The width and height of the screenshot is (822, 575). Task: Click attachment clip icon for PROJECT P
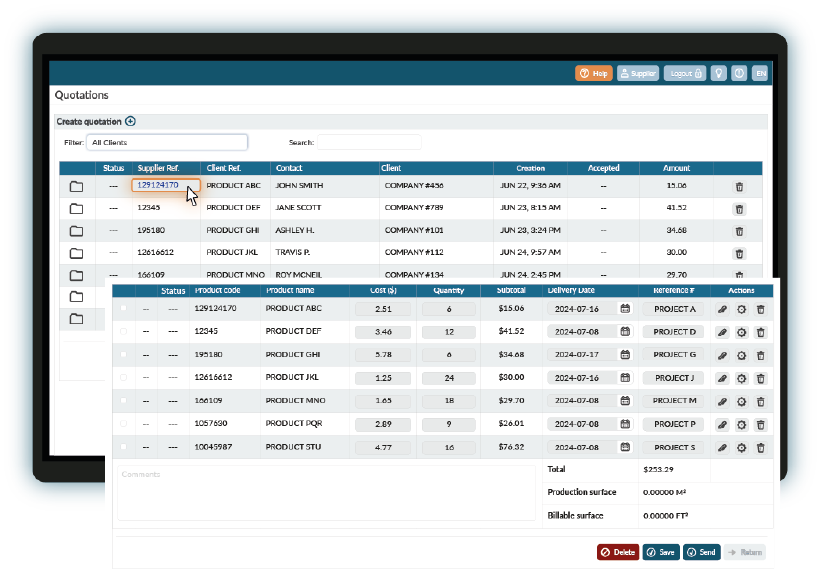click(722, 425)
